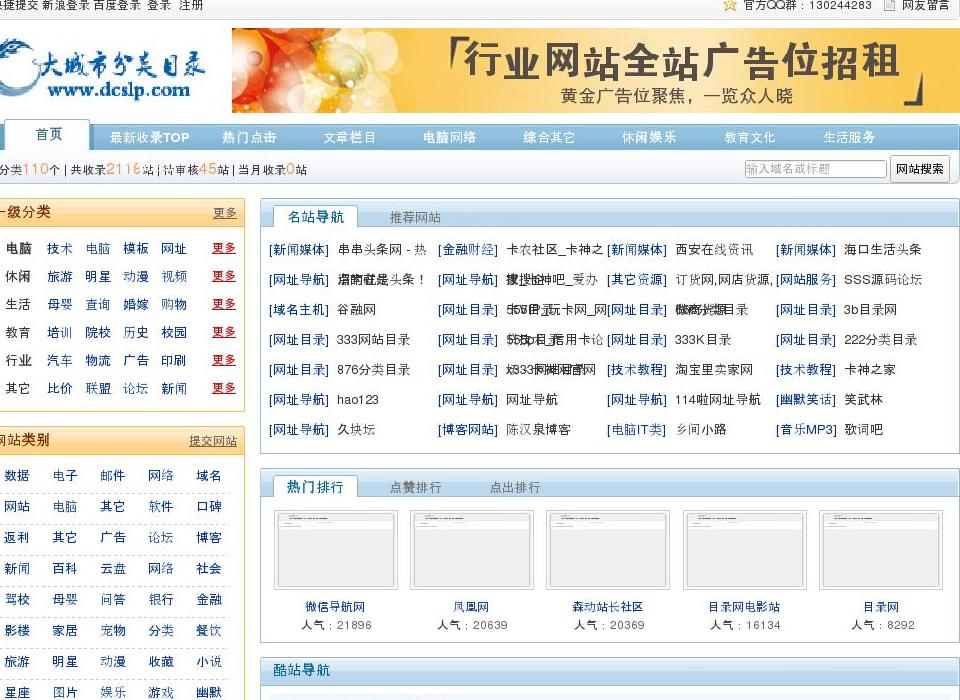This screenshot has height=700, width=960.
Task: Click the note icon beside 网友留言
Action: point(890,6)
